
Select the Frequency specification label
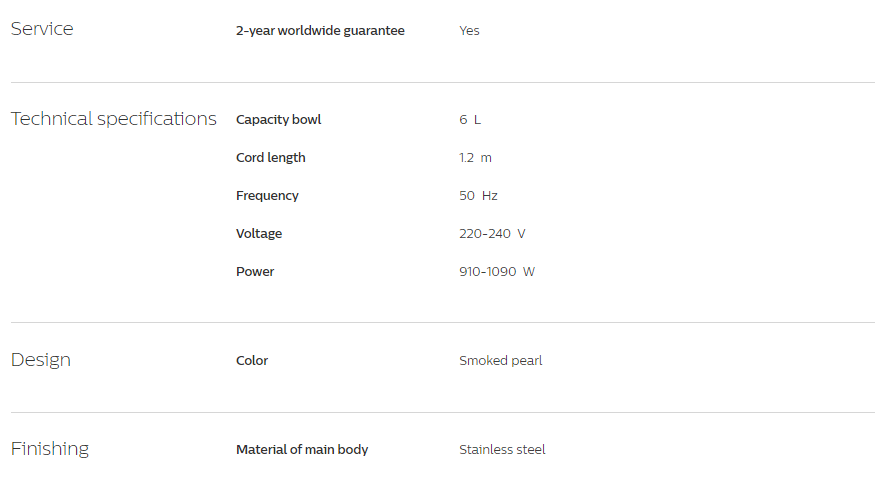[267, 196]
